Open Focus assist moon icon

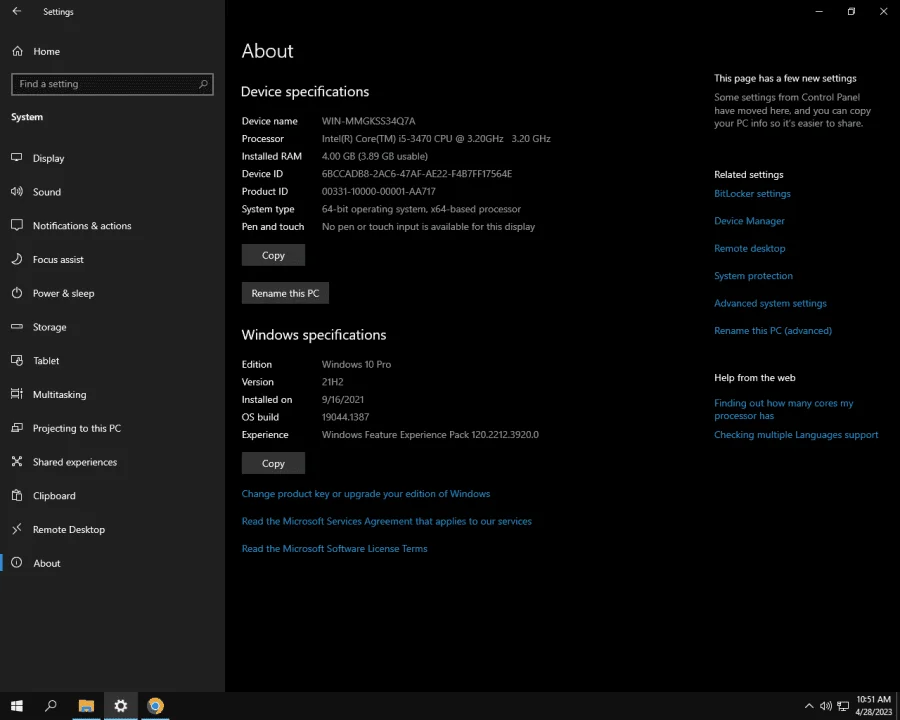coord(17,259)
